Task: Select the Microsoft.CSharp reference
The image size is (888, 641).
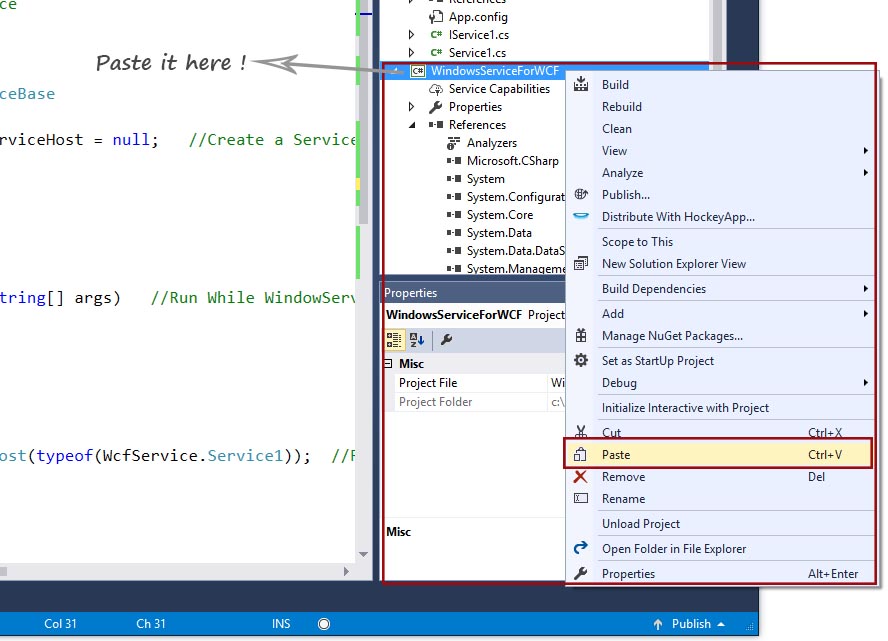Action: [513, 161]
